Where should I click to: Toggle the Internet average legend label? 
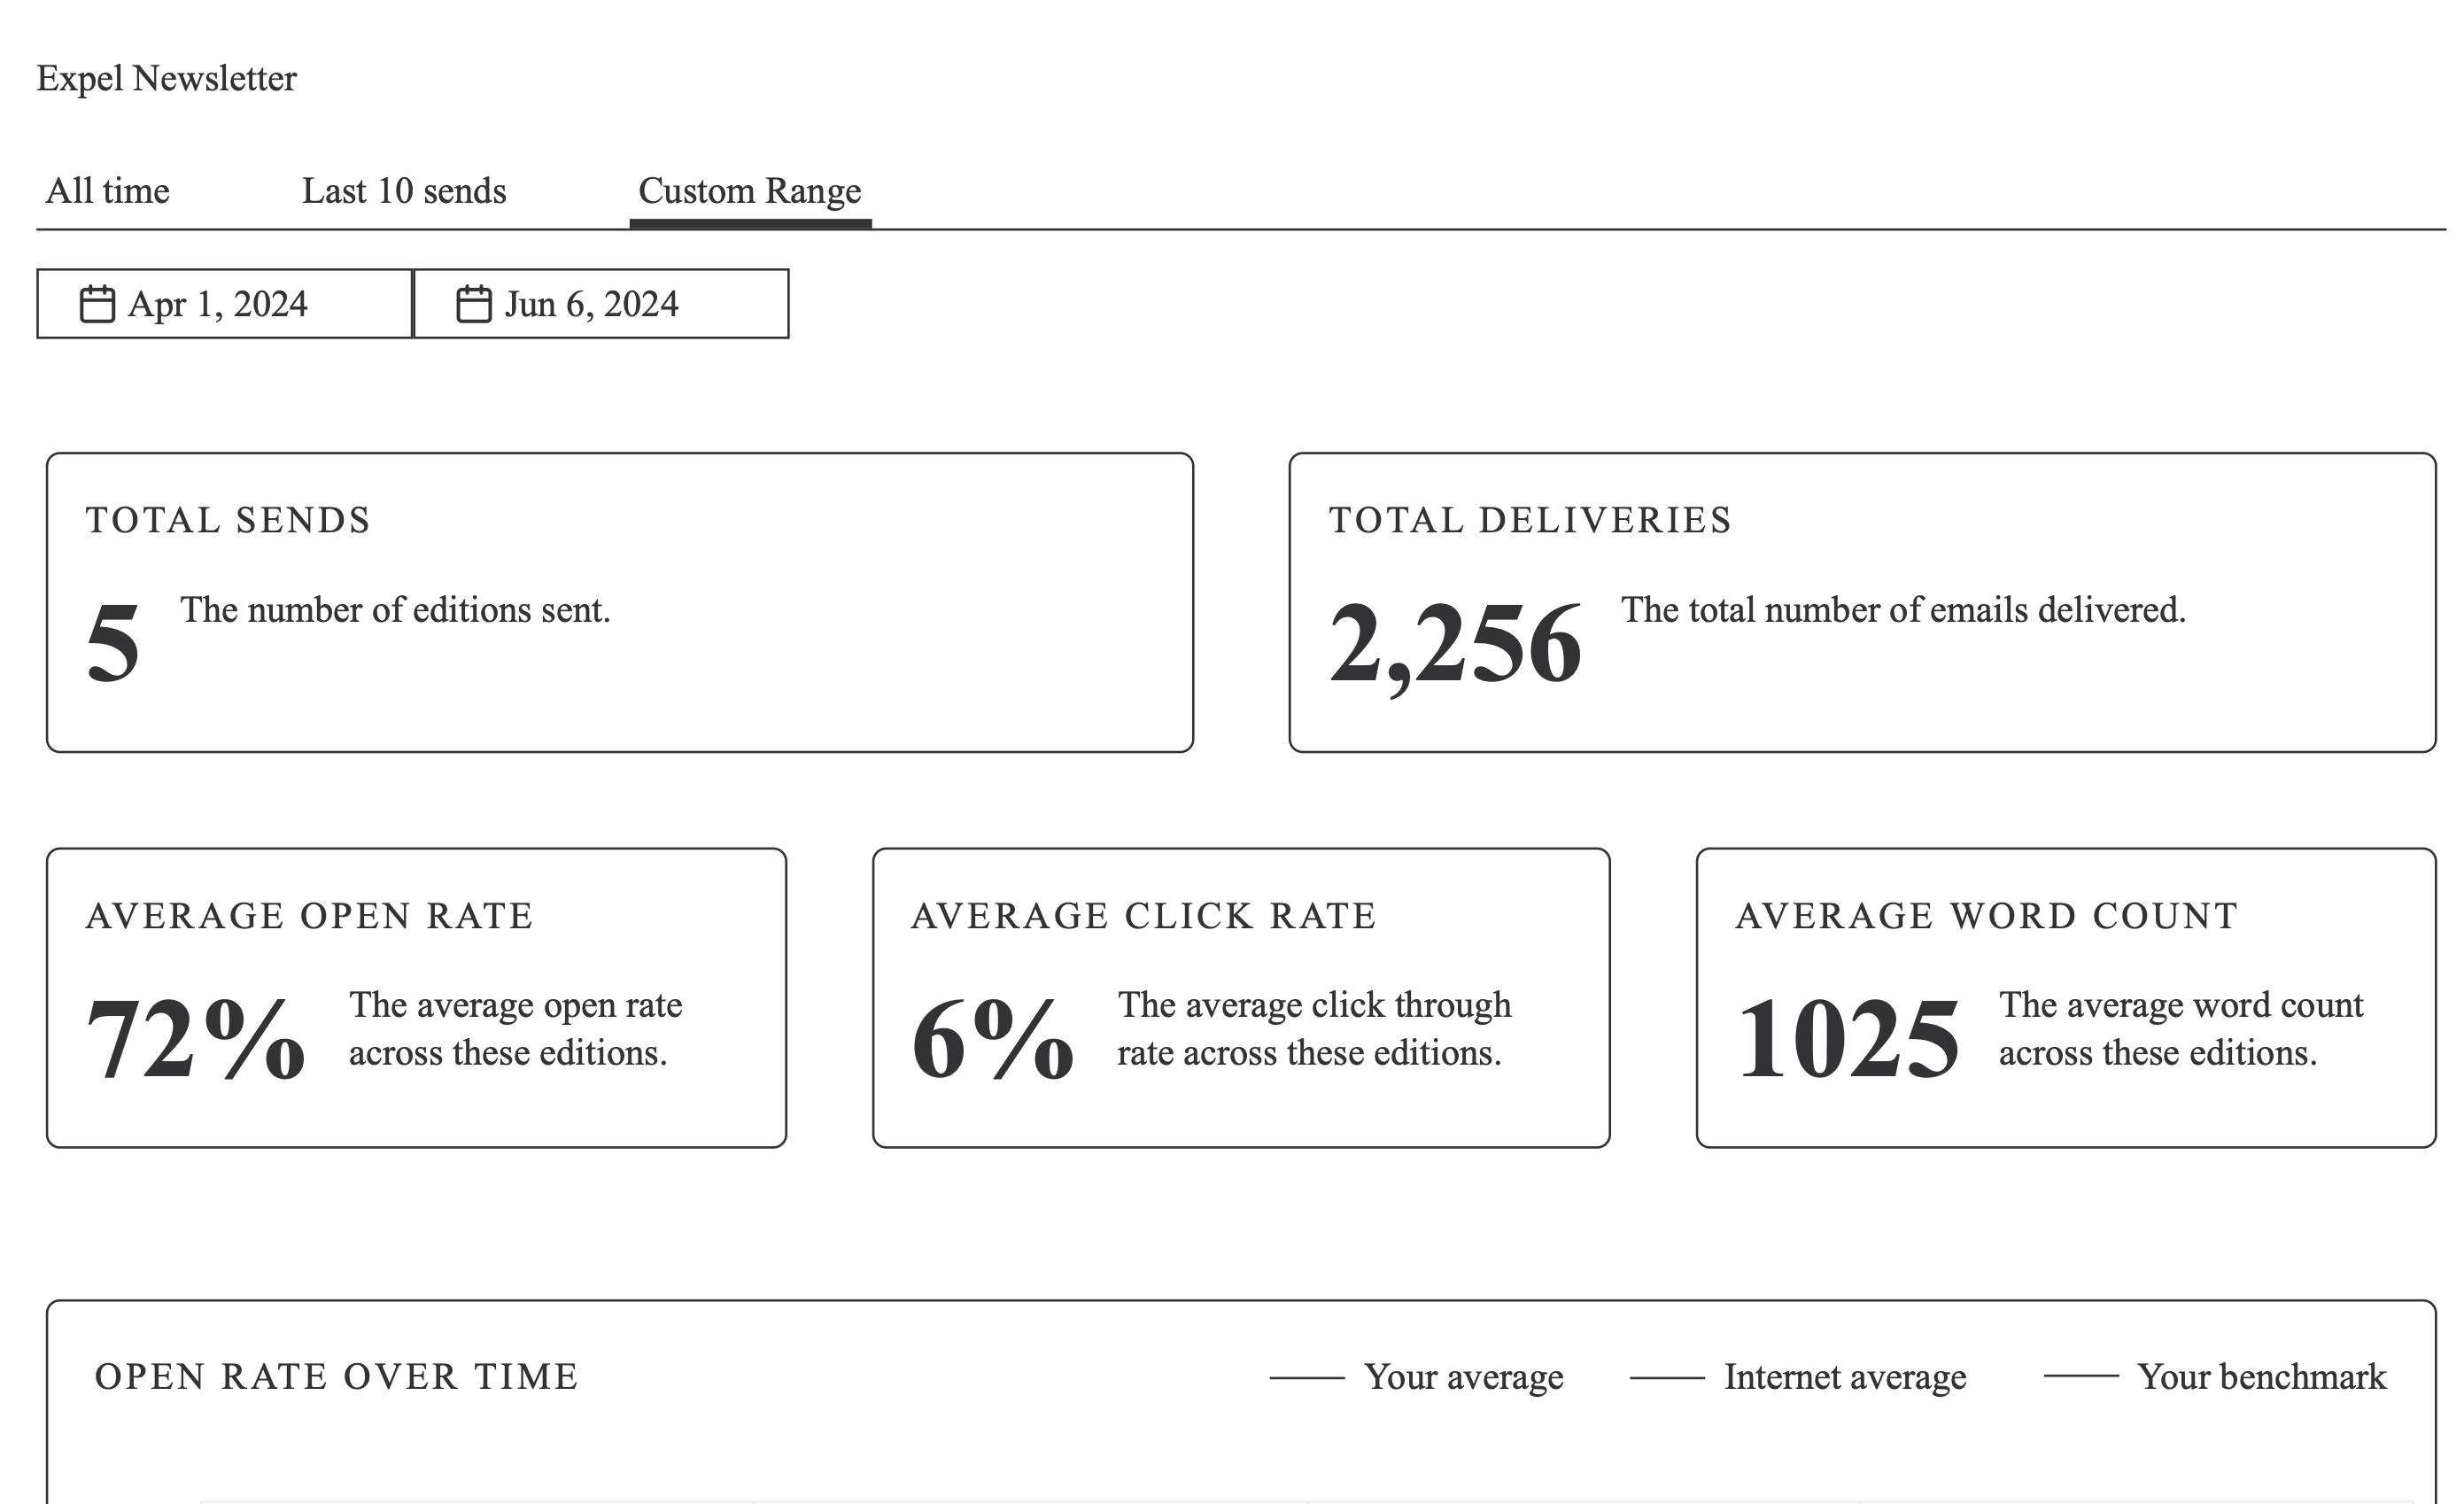point(1844,1377)
